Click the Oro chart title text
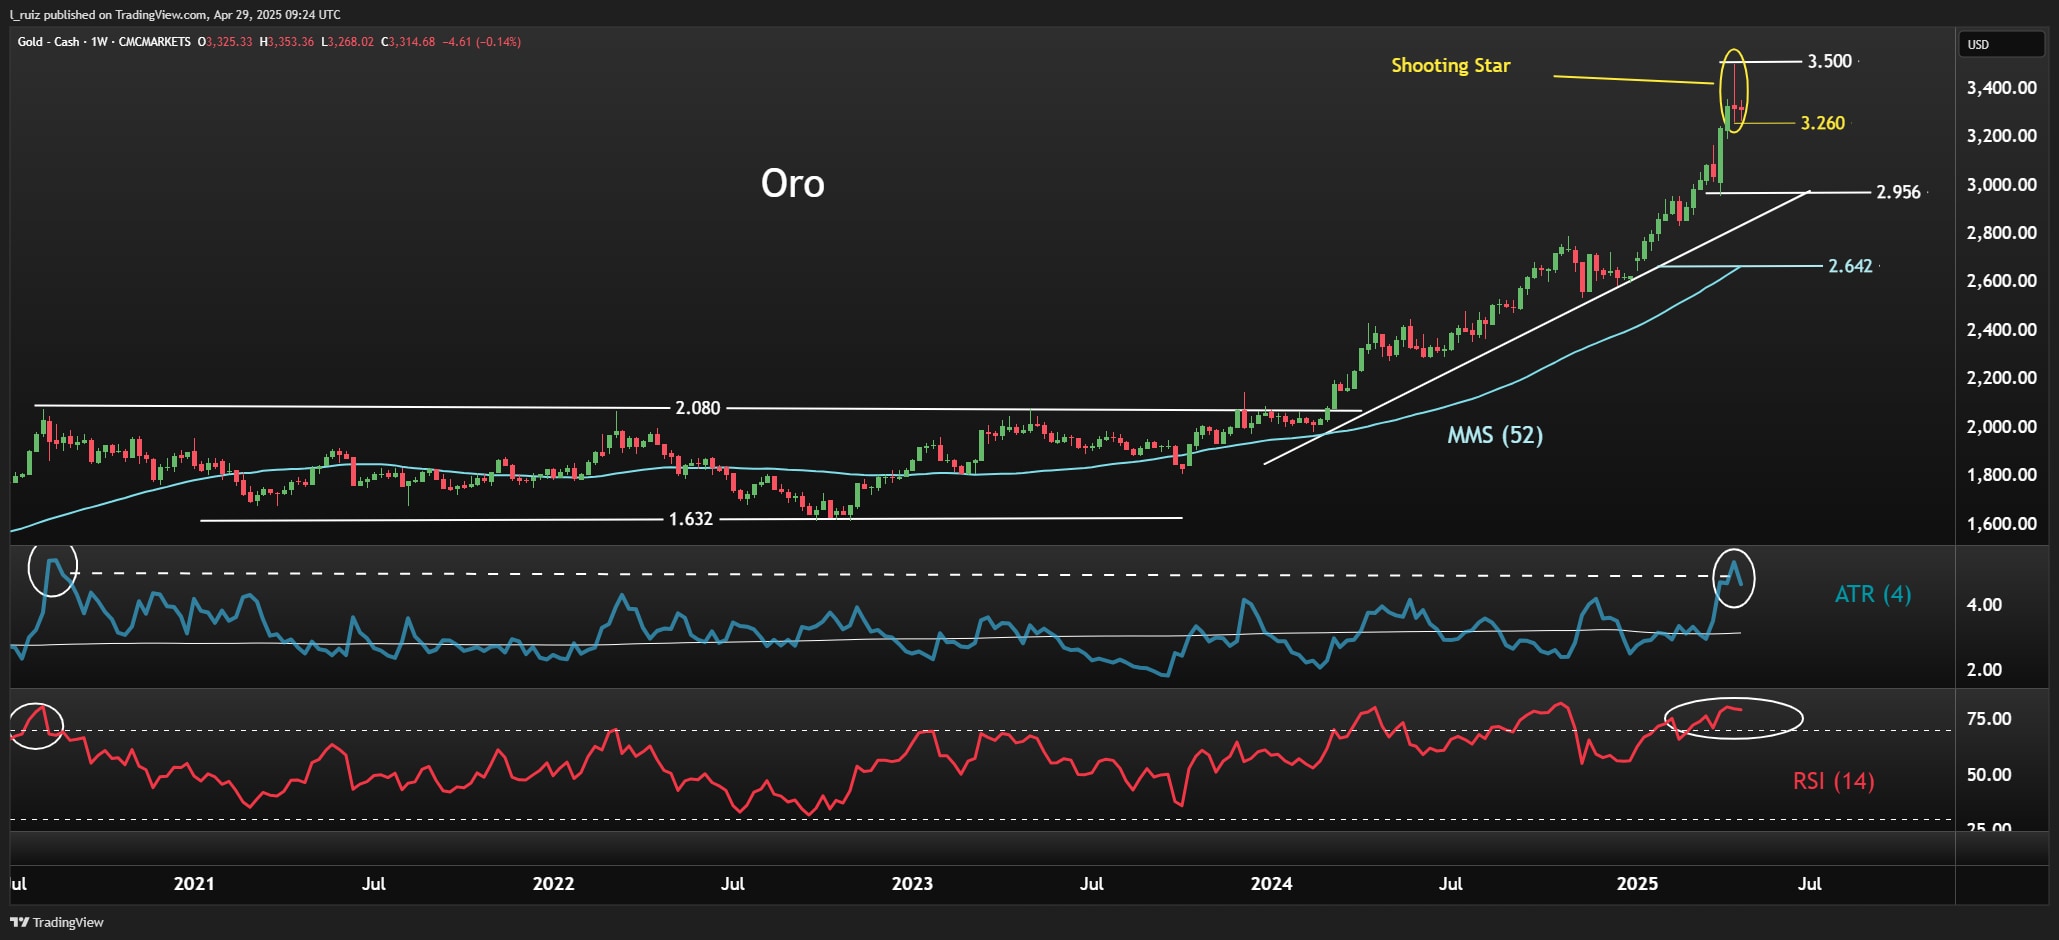 (x=792, y=183)
